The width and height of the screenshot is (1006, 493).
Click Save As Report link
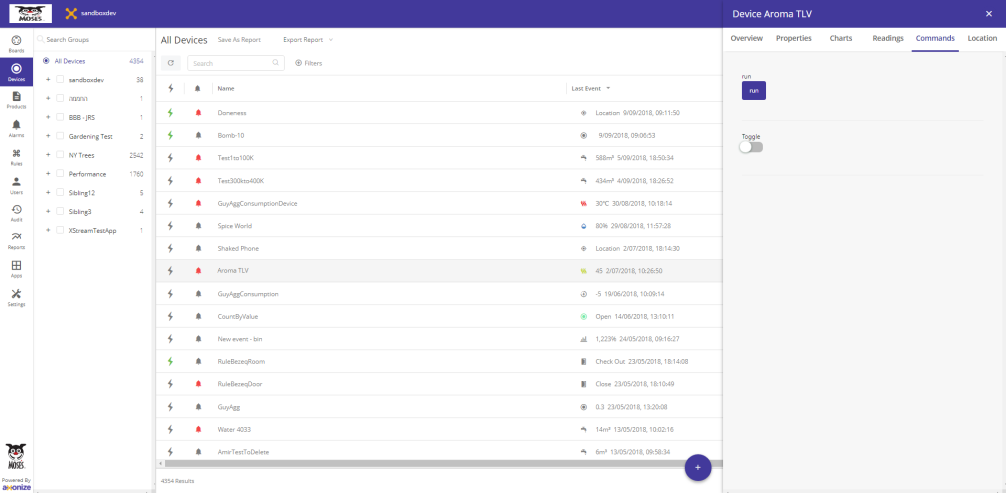click(239, 40)
